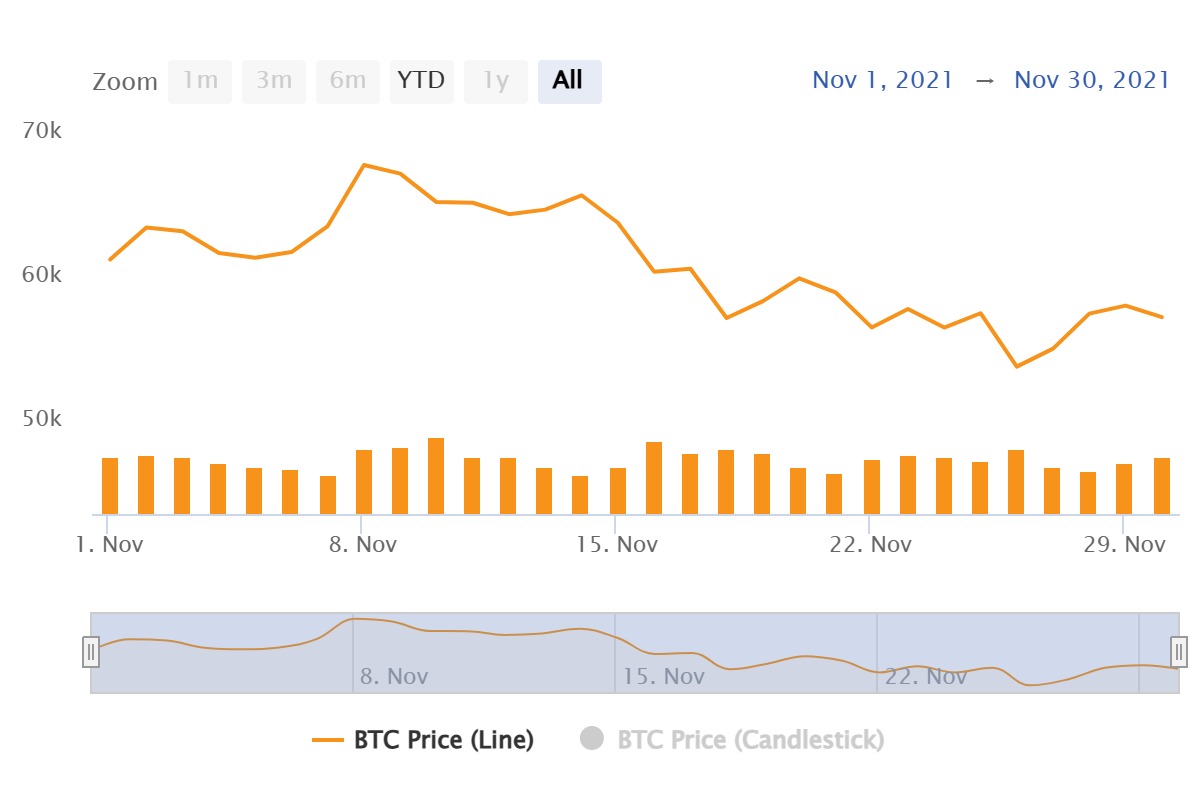This screenshot has width=1200, height=800.
Task: Click the tallest volume bar on Nov 10
Action: [x=436, y=476]
